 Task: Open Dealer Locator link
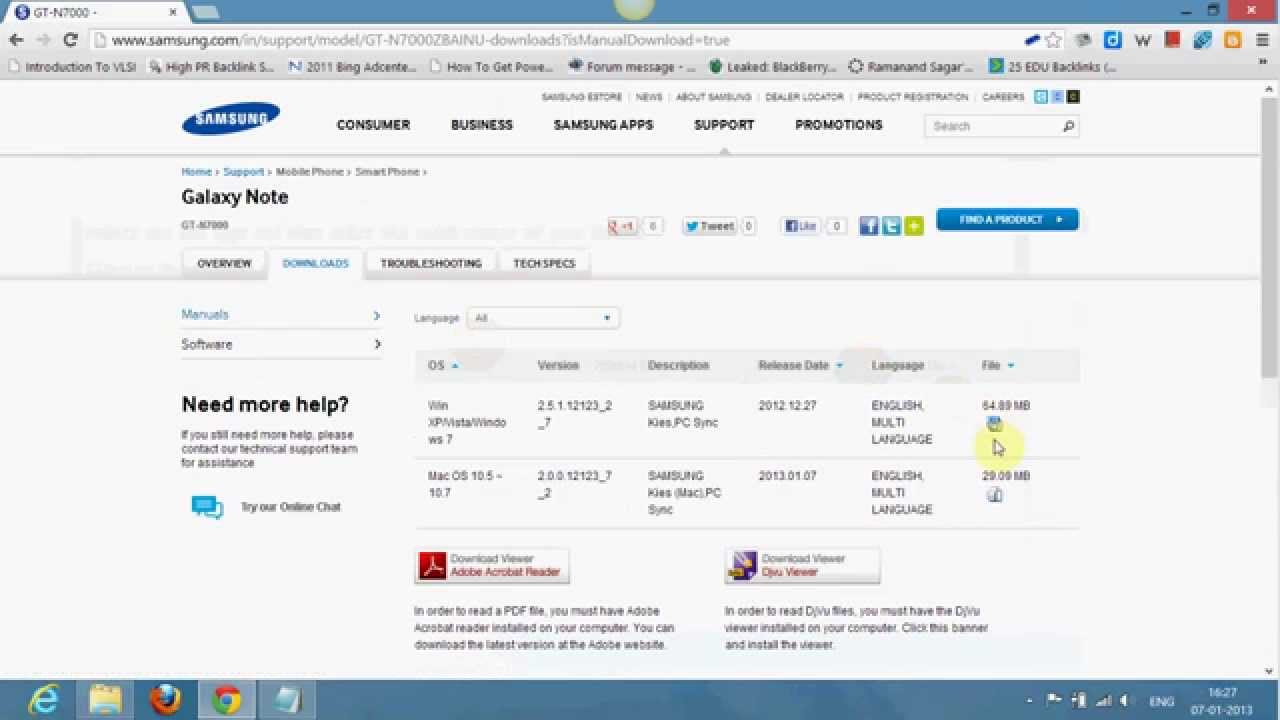click(x=804, y=97)
